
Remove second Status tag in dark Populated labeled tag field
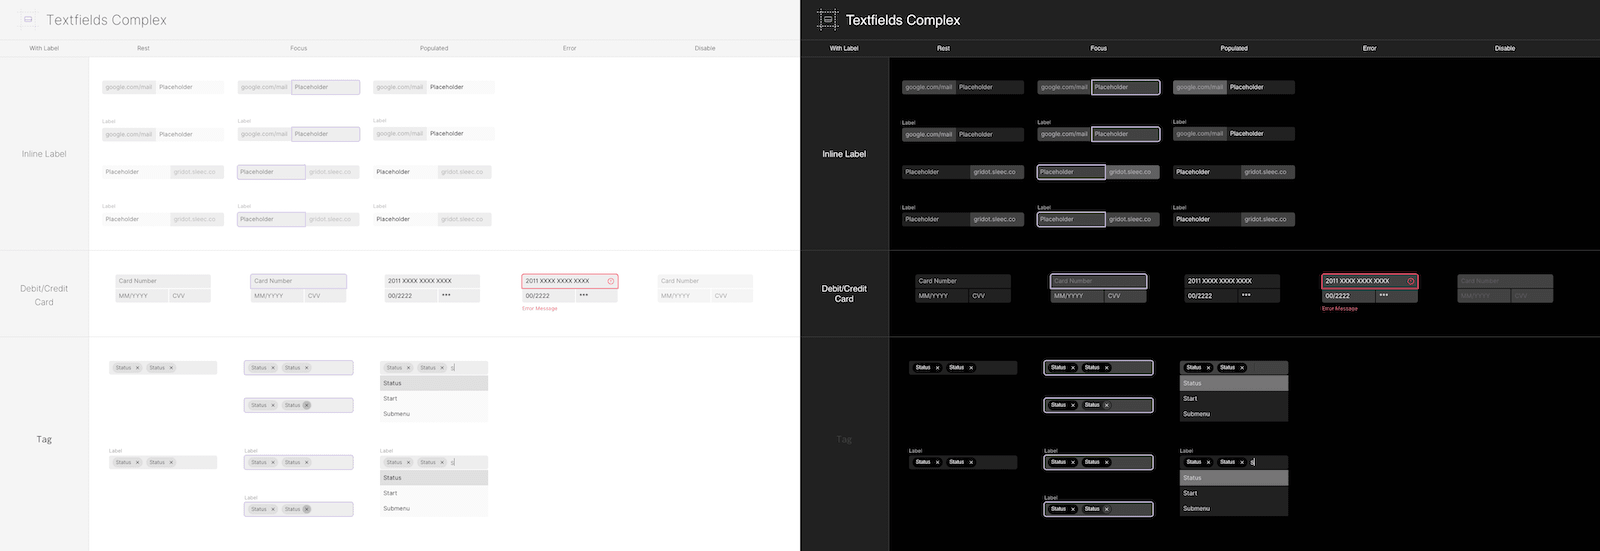[x=1242, y=462]
